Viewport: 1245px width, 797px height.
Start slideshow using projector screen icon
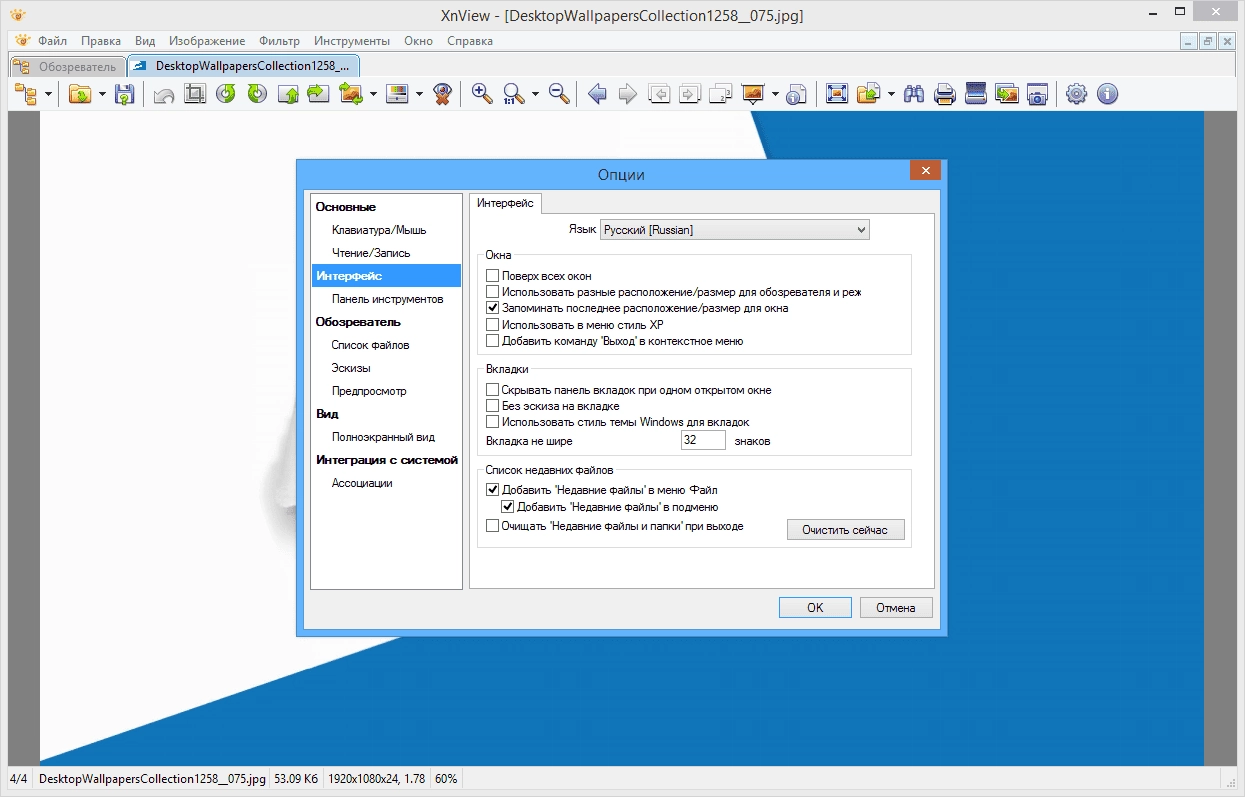(x=752, y=94)
